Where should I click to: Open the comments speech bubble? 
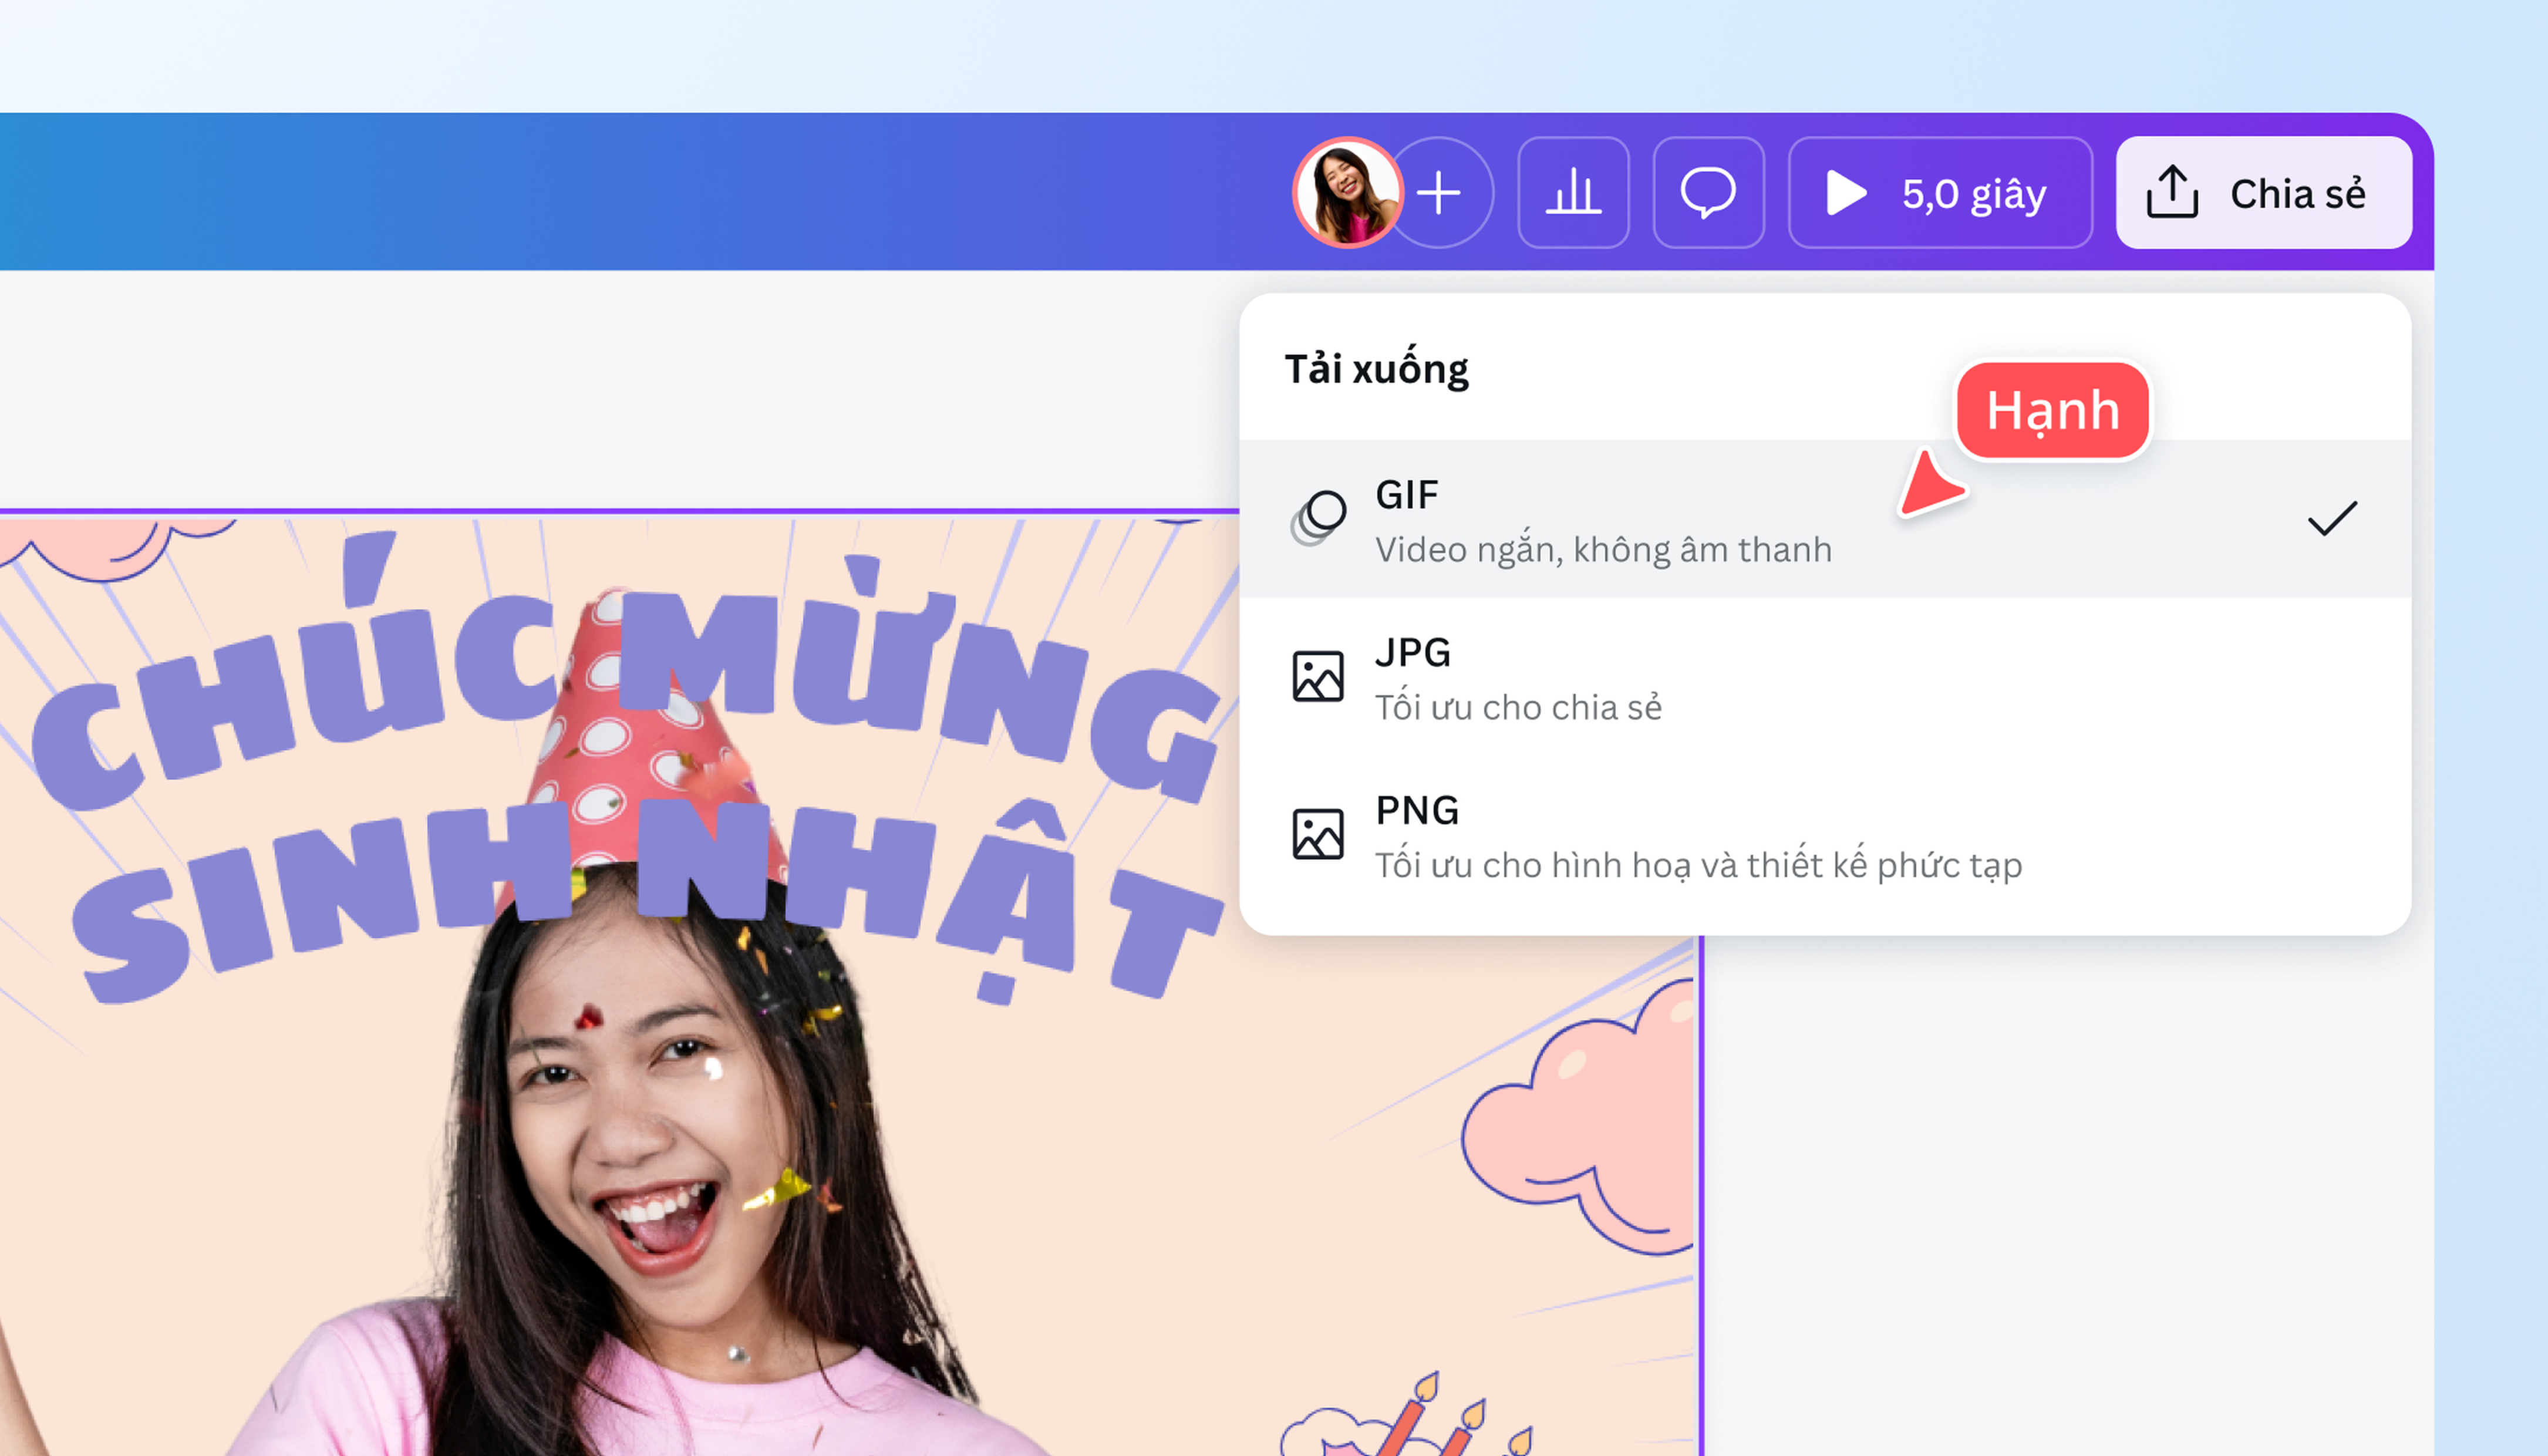1708,193
